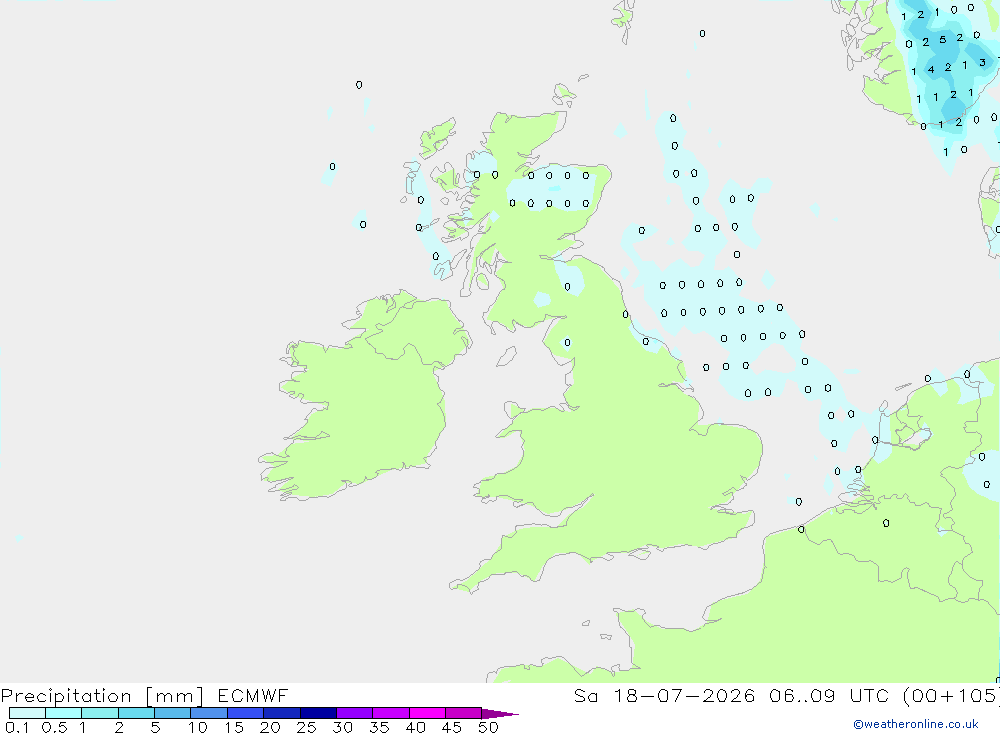Click the 10–15 mm legend color swatch

click(209, 713)
